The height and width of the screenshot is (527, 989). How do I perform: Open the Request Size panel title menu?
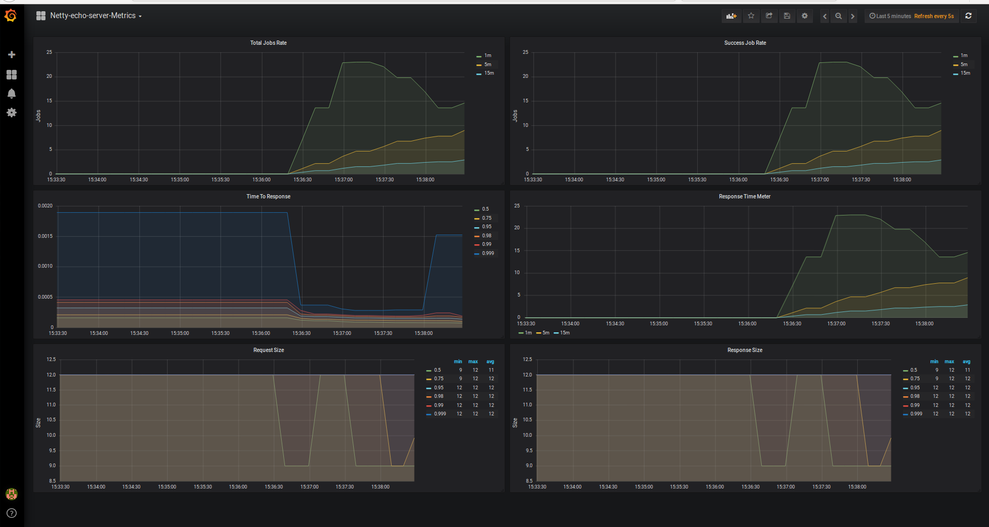[x=269, y=350]
